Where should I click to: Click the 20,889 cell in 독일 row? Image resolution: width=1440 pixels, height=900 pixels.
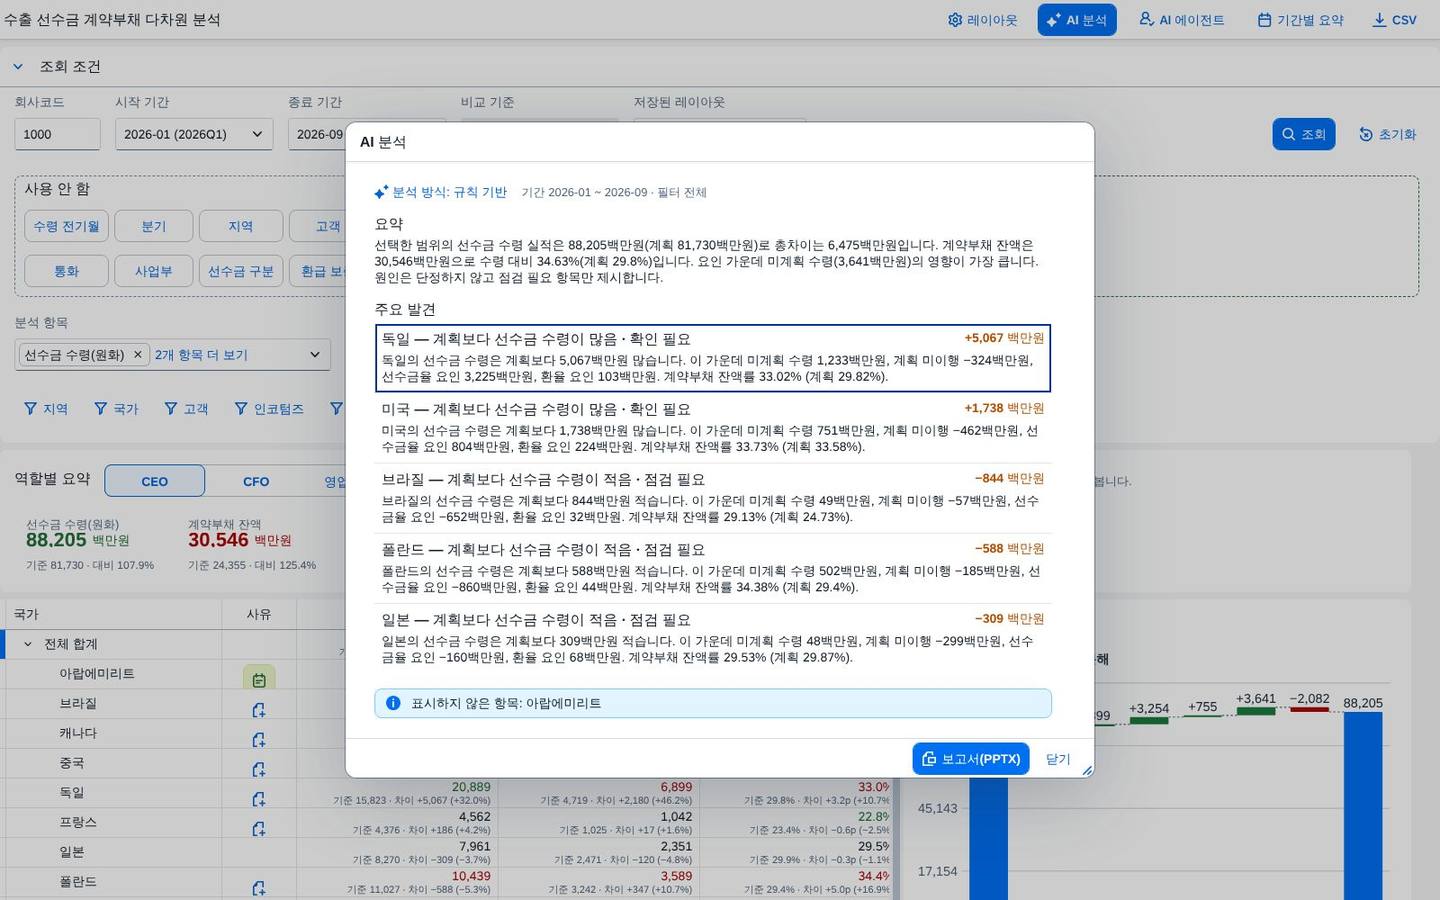(471, 787)
